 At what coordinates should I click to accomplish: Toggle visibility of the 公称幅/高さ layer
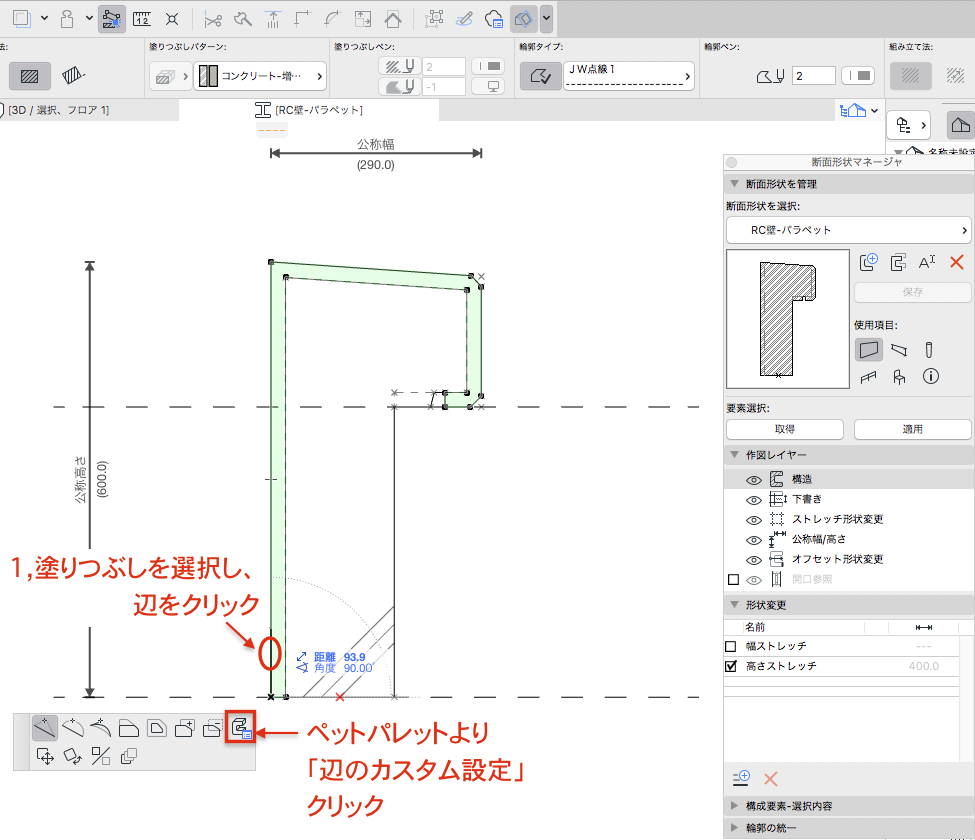point(754,539)
